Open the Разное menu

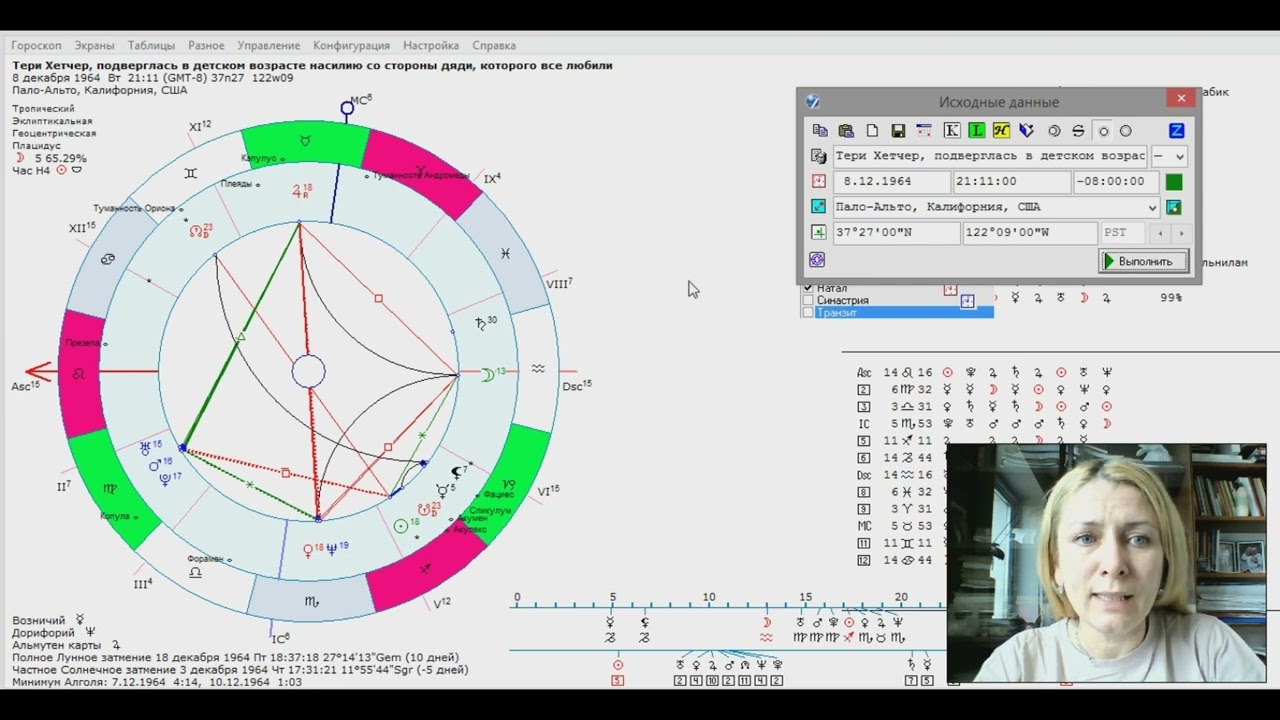(206, 45)
